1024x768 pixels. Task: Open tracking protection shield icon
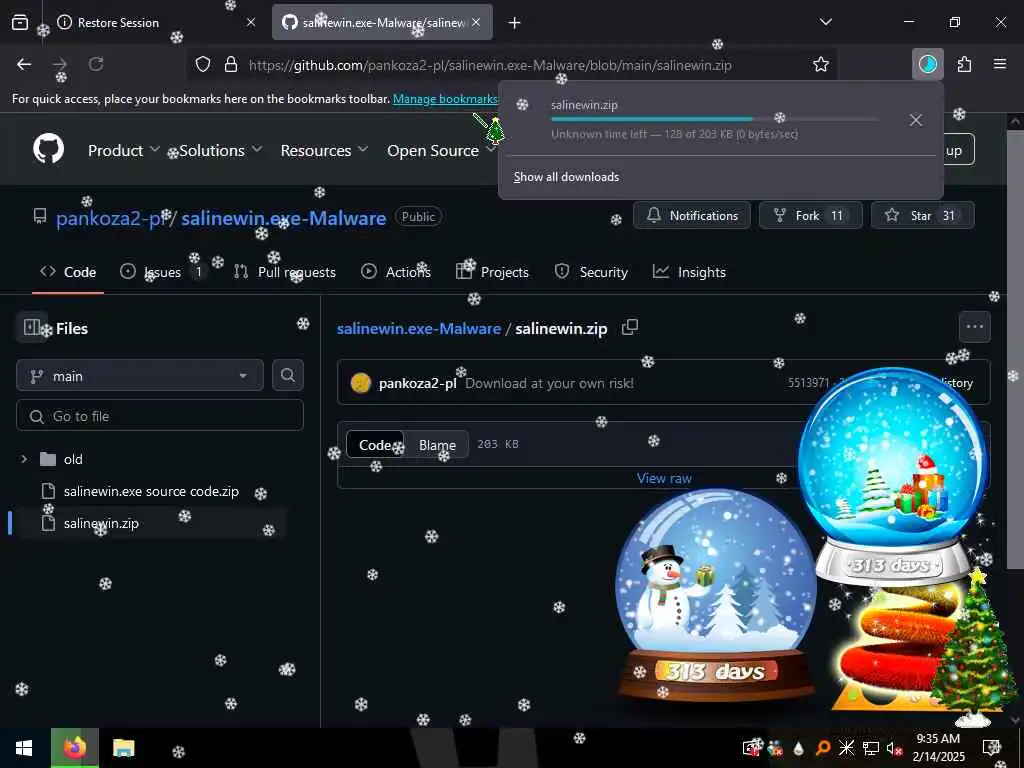pos(203,65)
